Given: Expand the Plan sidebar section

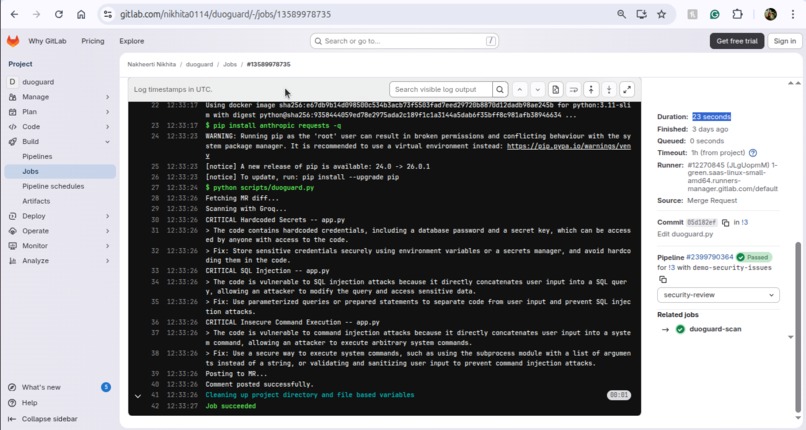Looking at the screenshot, I should [x=60, y=111].
